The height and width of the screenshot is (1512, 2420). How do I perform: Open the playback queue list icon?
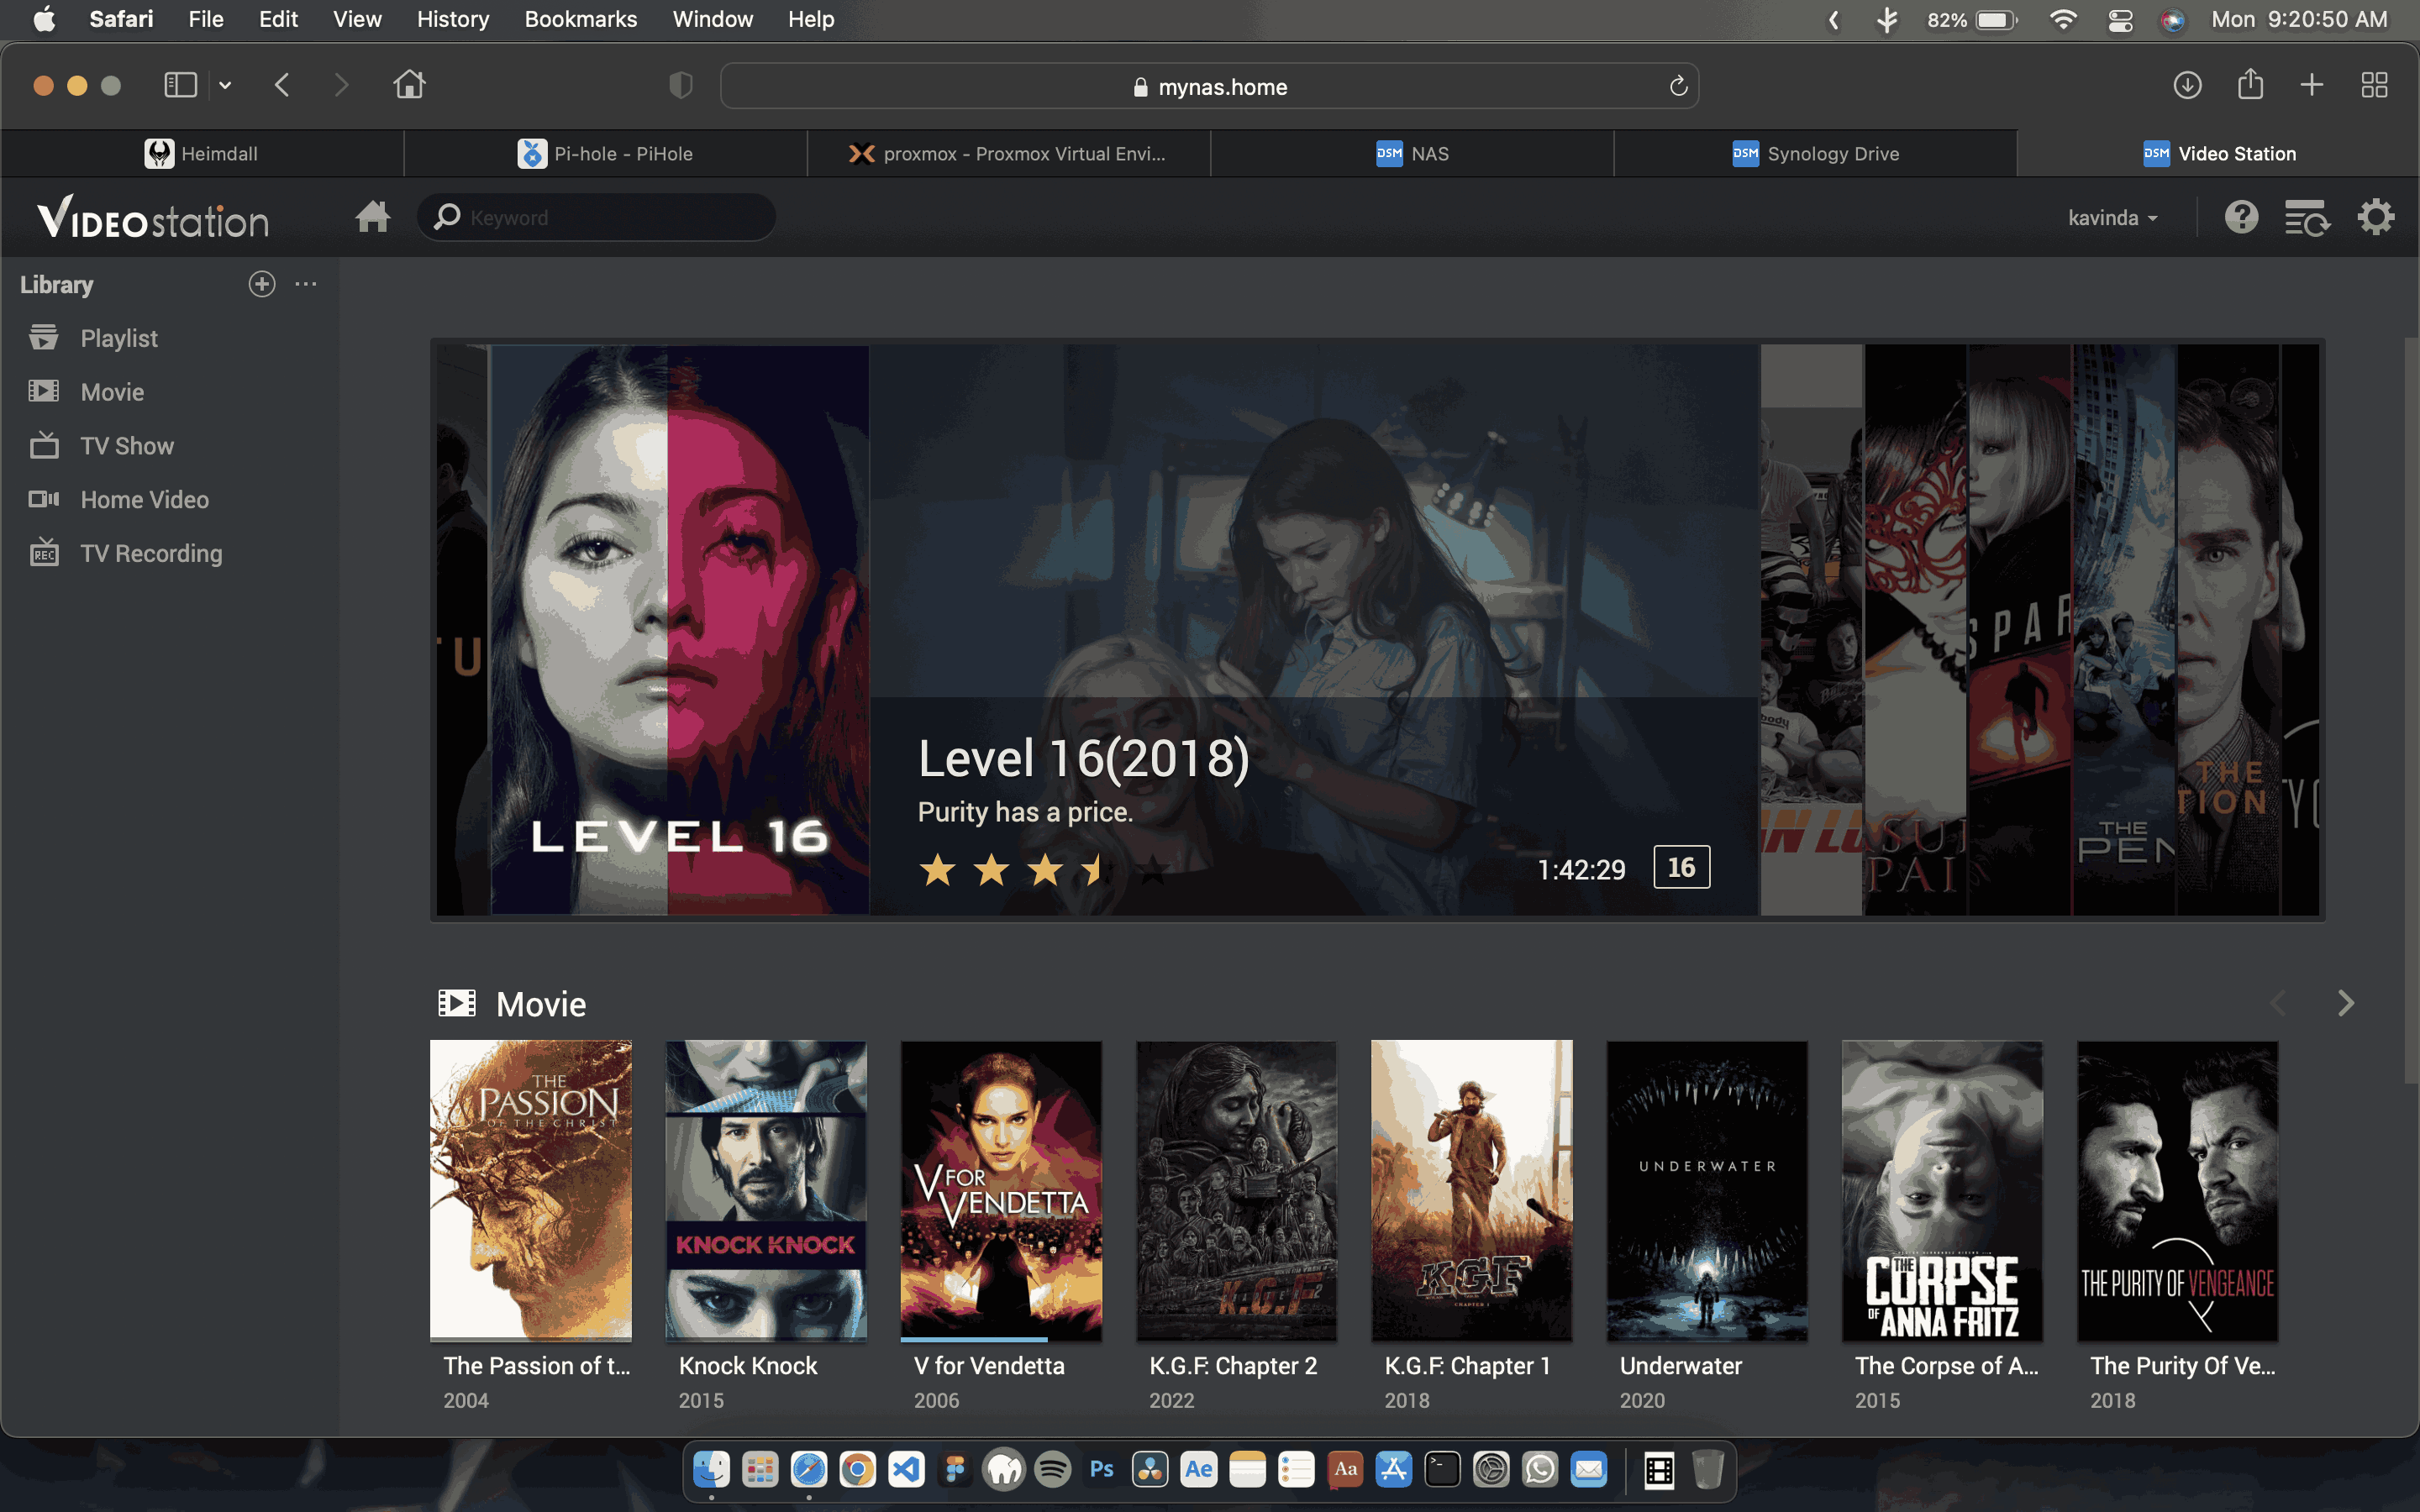[x=2307, y=217]
